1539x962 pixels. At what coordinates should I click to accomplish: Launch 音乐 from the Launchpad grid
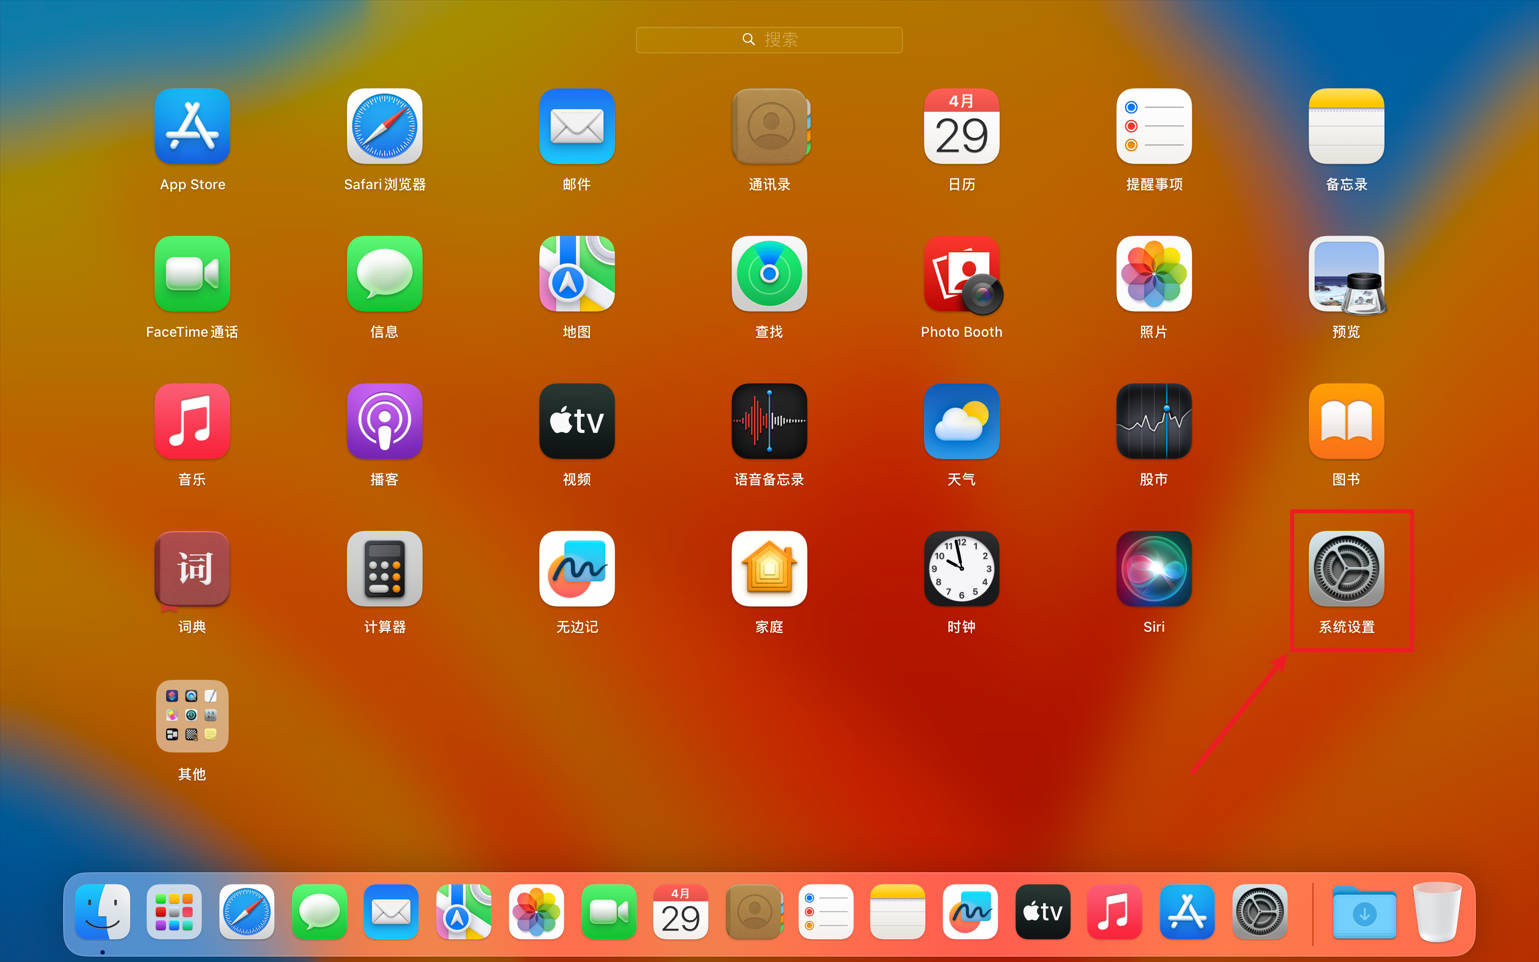tap(192, 421)
